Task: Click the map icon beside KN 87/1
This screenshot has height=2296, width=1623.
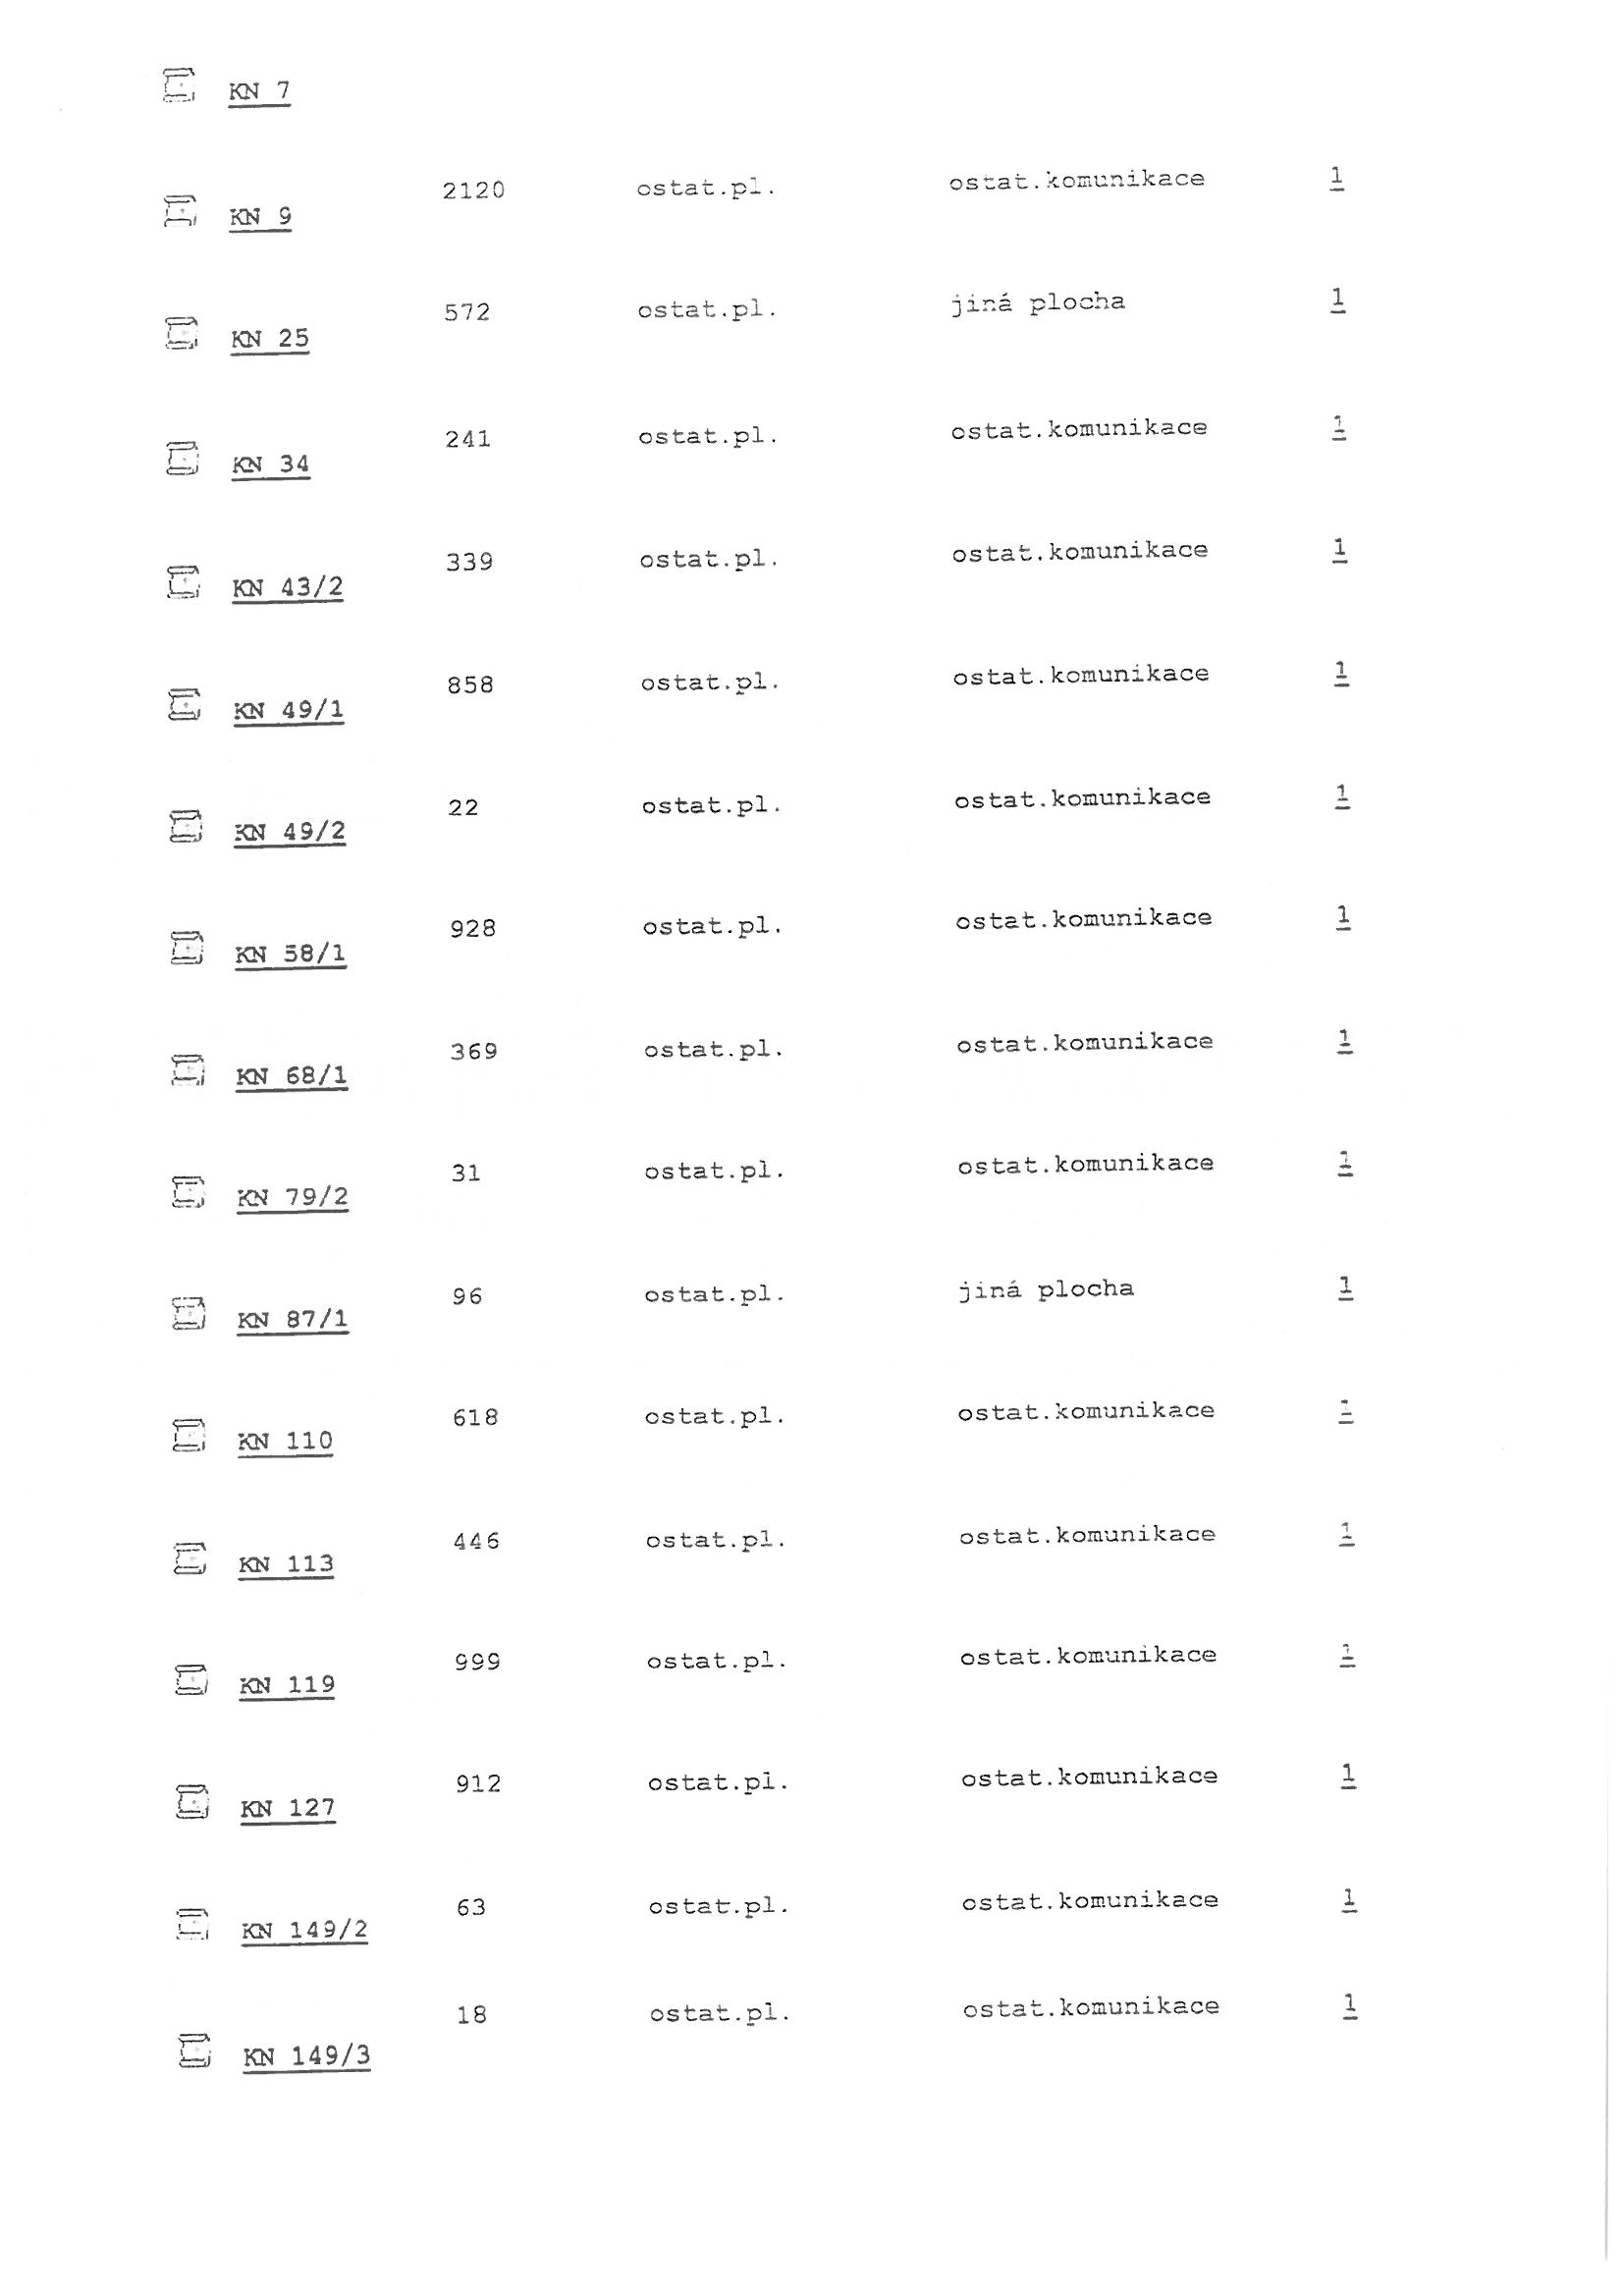Action: point(188,1313)
